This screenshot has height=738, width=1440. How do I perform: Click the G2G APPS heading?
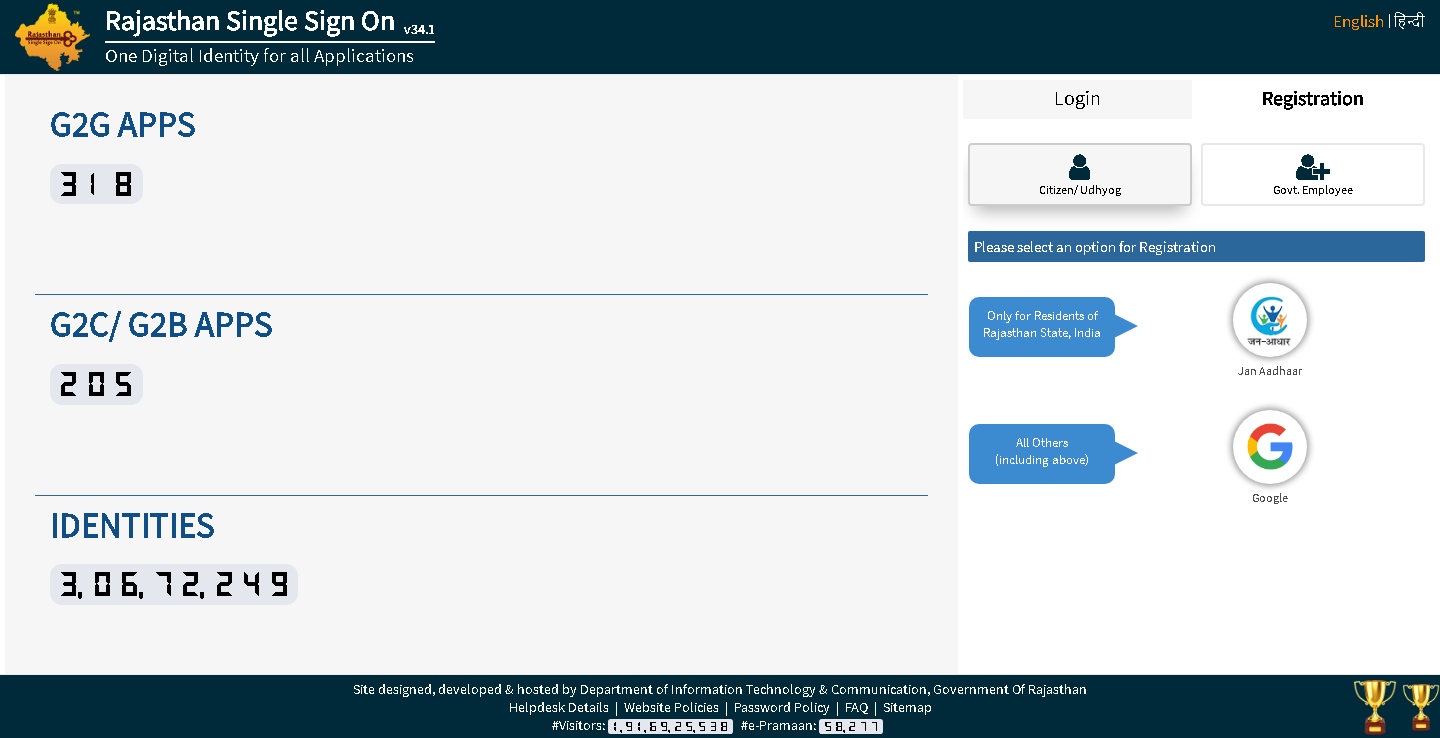pyautogui.click(x=123, y=125)
